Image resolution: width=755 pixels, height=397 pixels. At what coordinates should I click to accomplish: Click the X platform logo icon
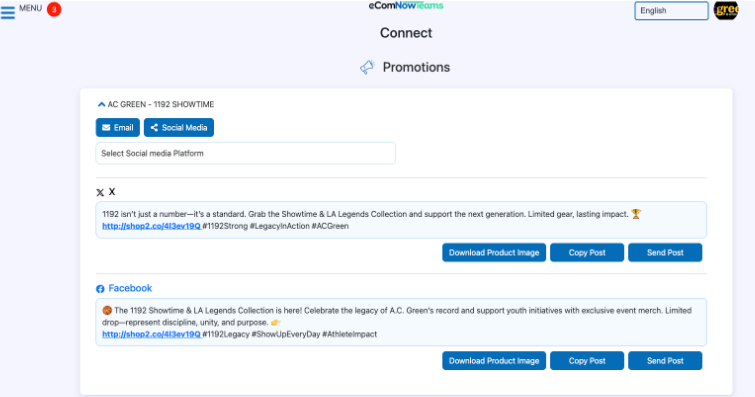pyautogui.click(x=100, y=192)
